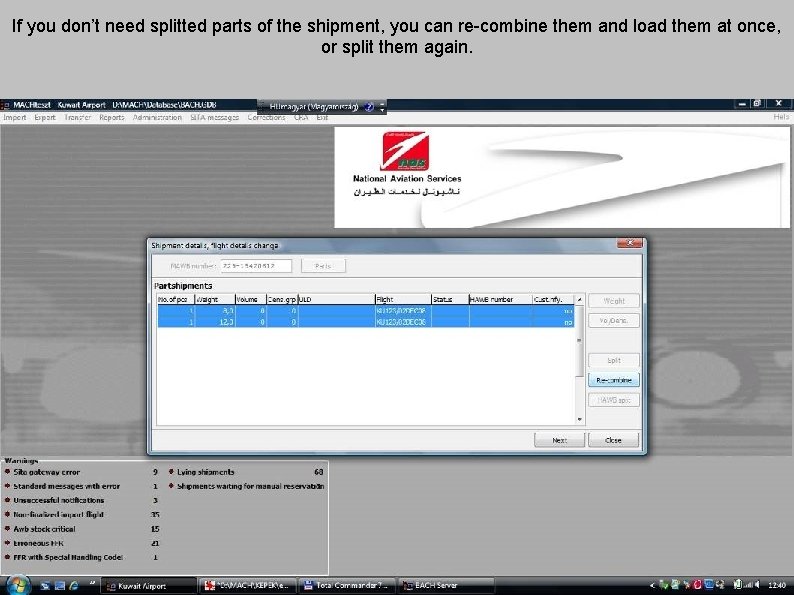Click the Erroneous FFR warning
This screenshot has width=794, height=595.
point(38,543)
